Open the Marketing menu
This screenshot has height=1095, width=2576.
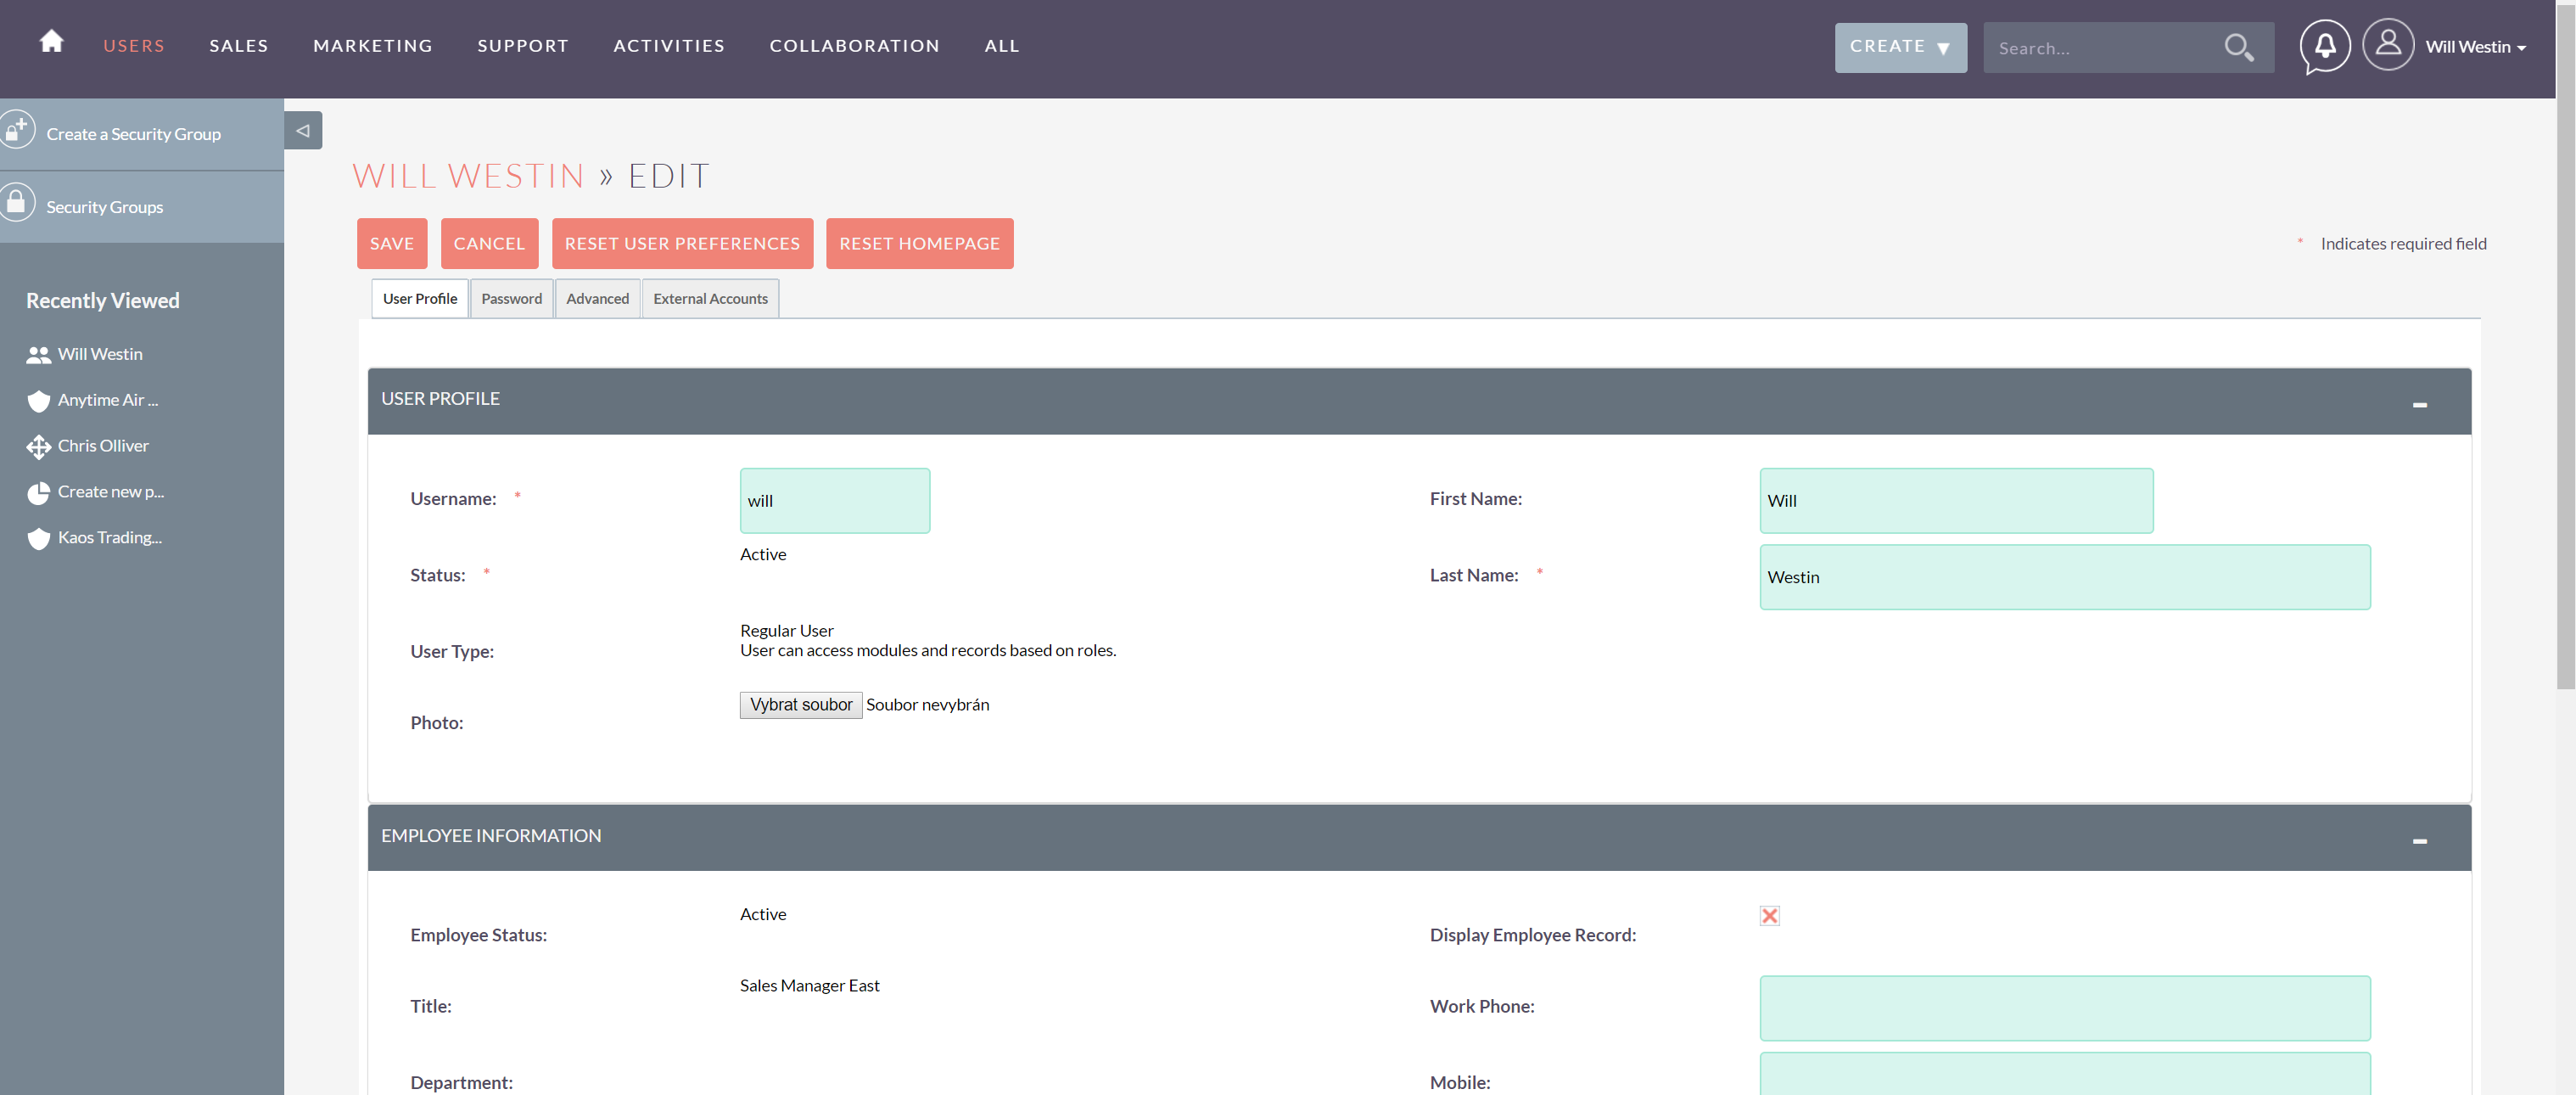372,46
